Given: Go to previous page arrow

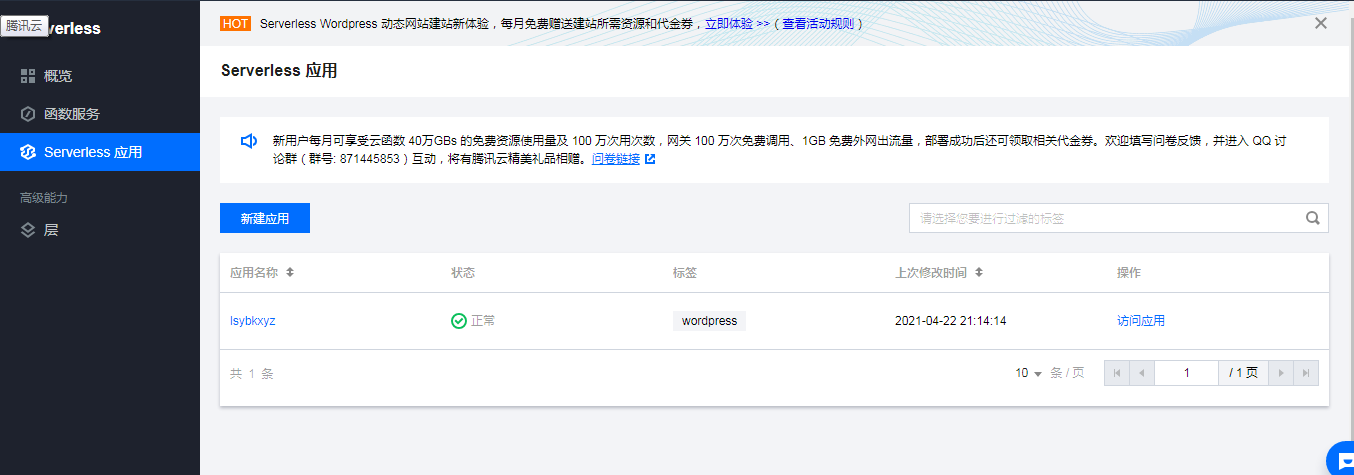Looking at the screenshot, I should pyautogui.click(x=1142, y=373).
